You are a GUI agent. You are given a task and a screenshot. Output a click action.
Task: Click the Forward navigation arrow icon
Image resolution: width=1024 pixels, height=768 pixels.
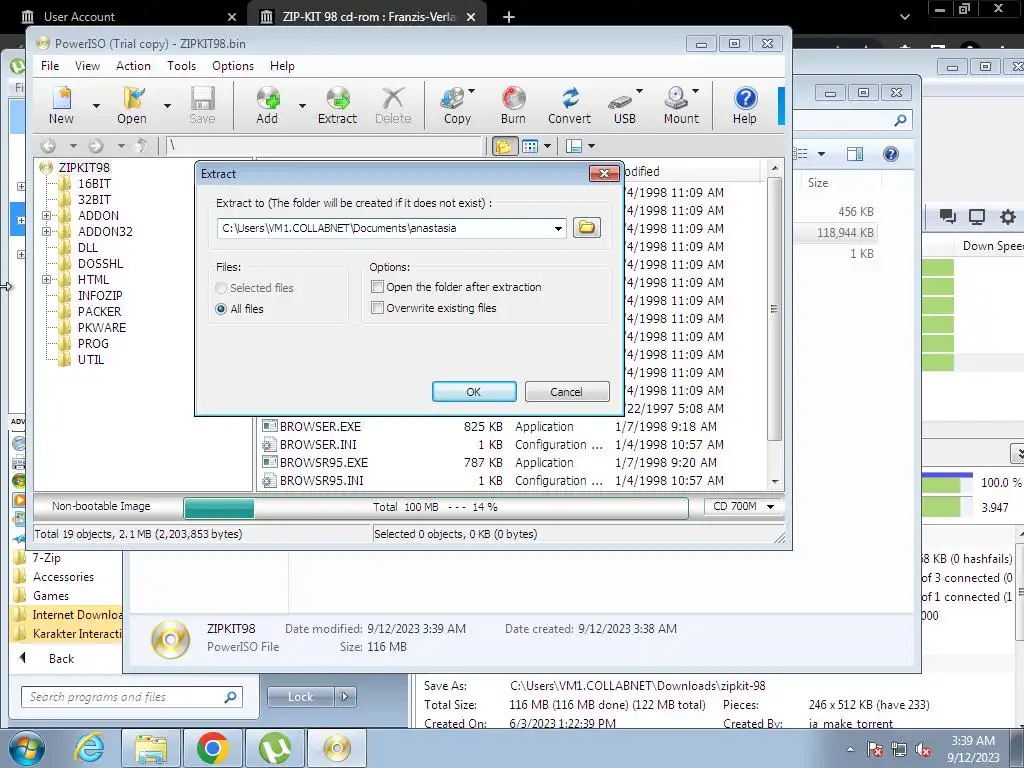(96, 146)
